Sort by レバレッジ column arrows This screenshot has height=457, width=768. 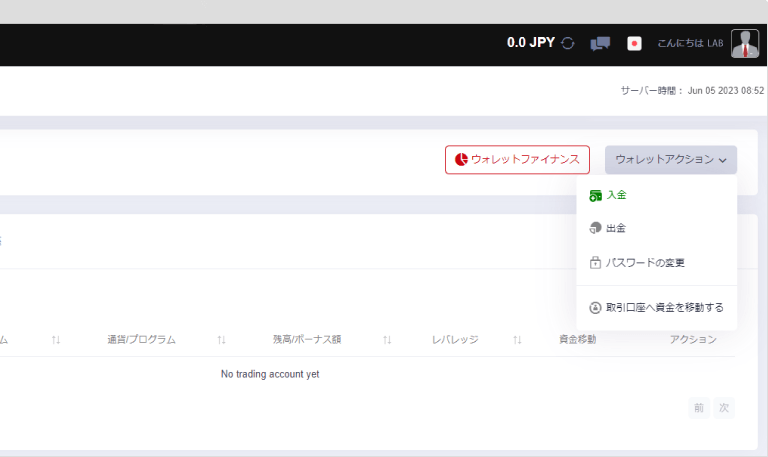[x=517, y=339]
